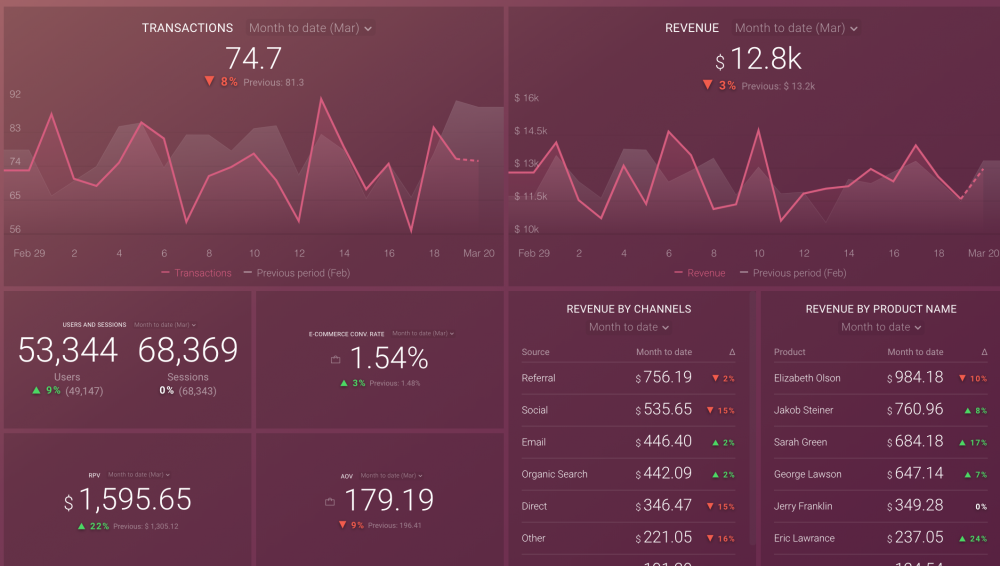Toggle the Transactions series in the chart legend

click(196, 273)
